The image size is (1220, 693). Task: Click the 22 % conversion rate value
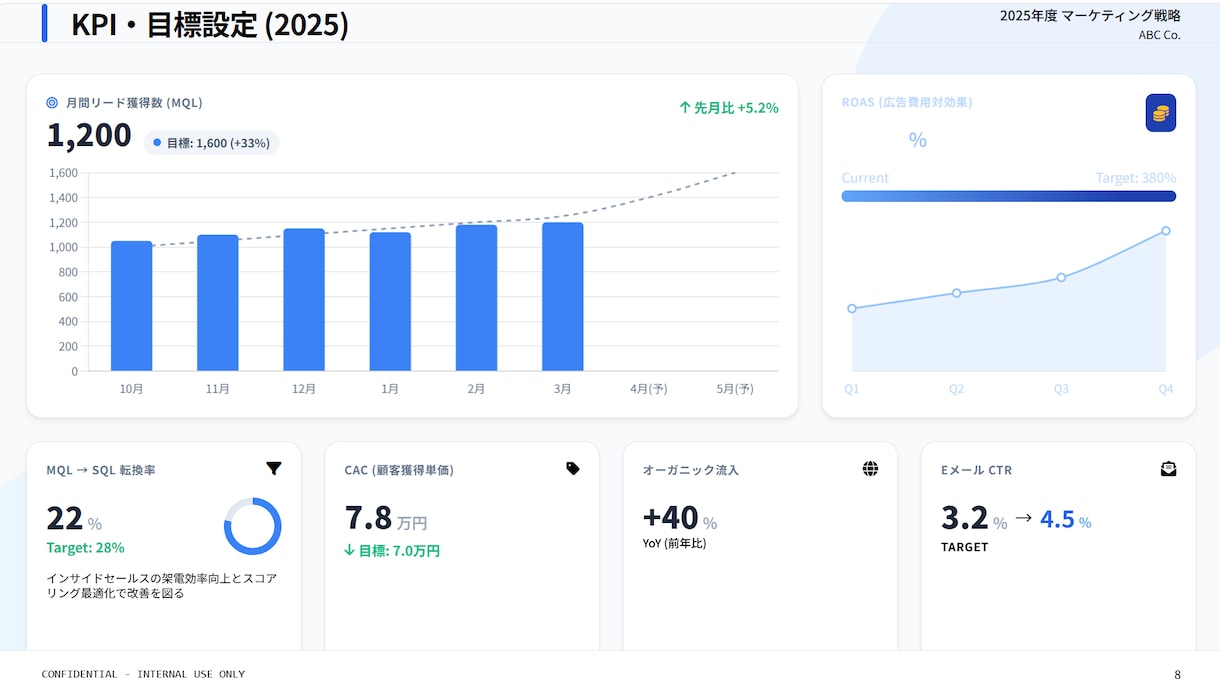(x=74, y=518)
